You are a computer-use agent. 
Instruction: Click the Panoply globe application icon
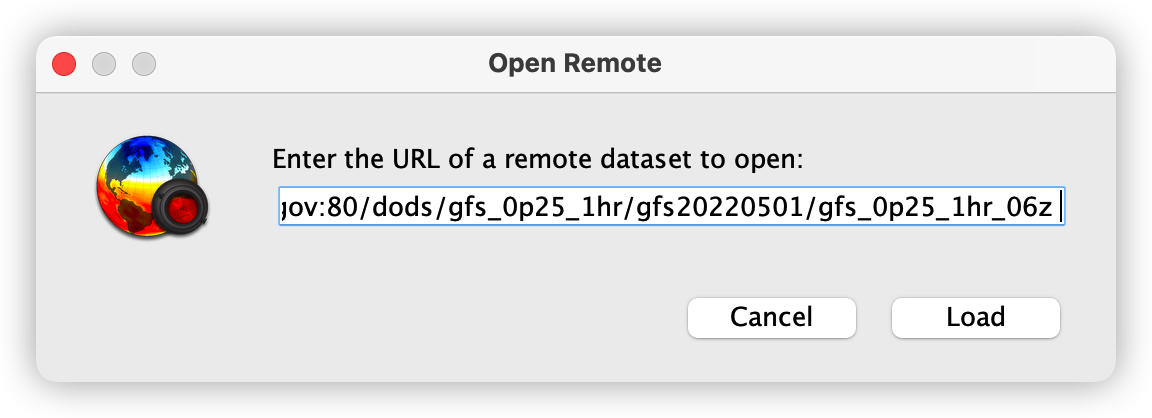(x=150, y=187)
